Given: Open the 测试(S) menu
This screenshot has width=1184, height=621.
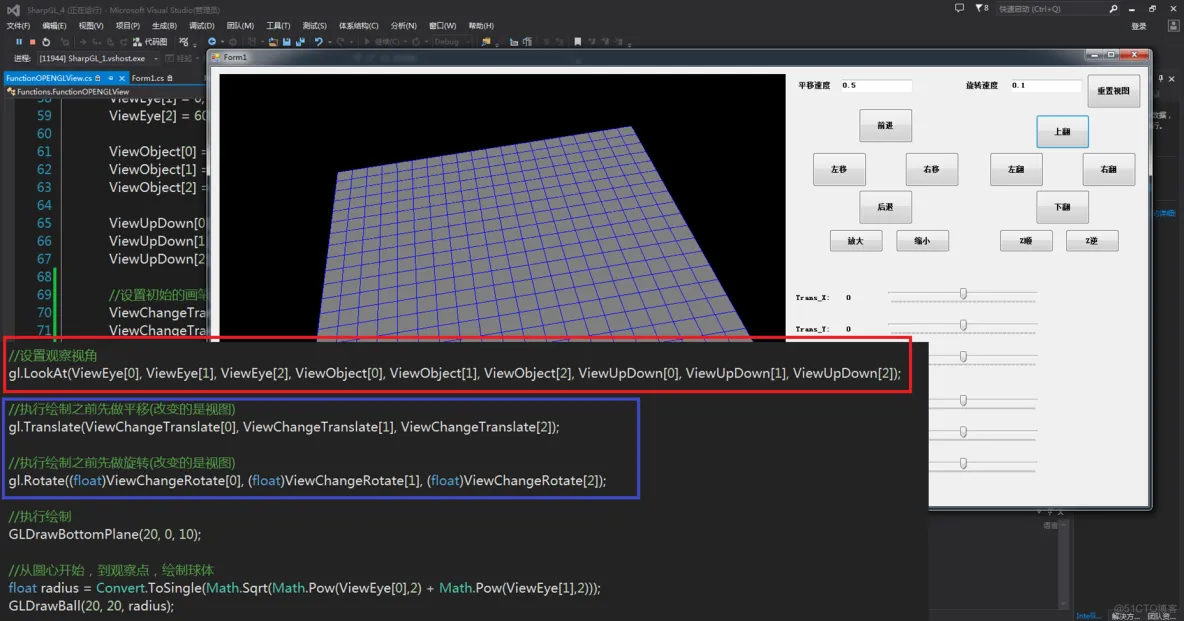Looking at the screenshot, I should click(x=314, y=26).
